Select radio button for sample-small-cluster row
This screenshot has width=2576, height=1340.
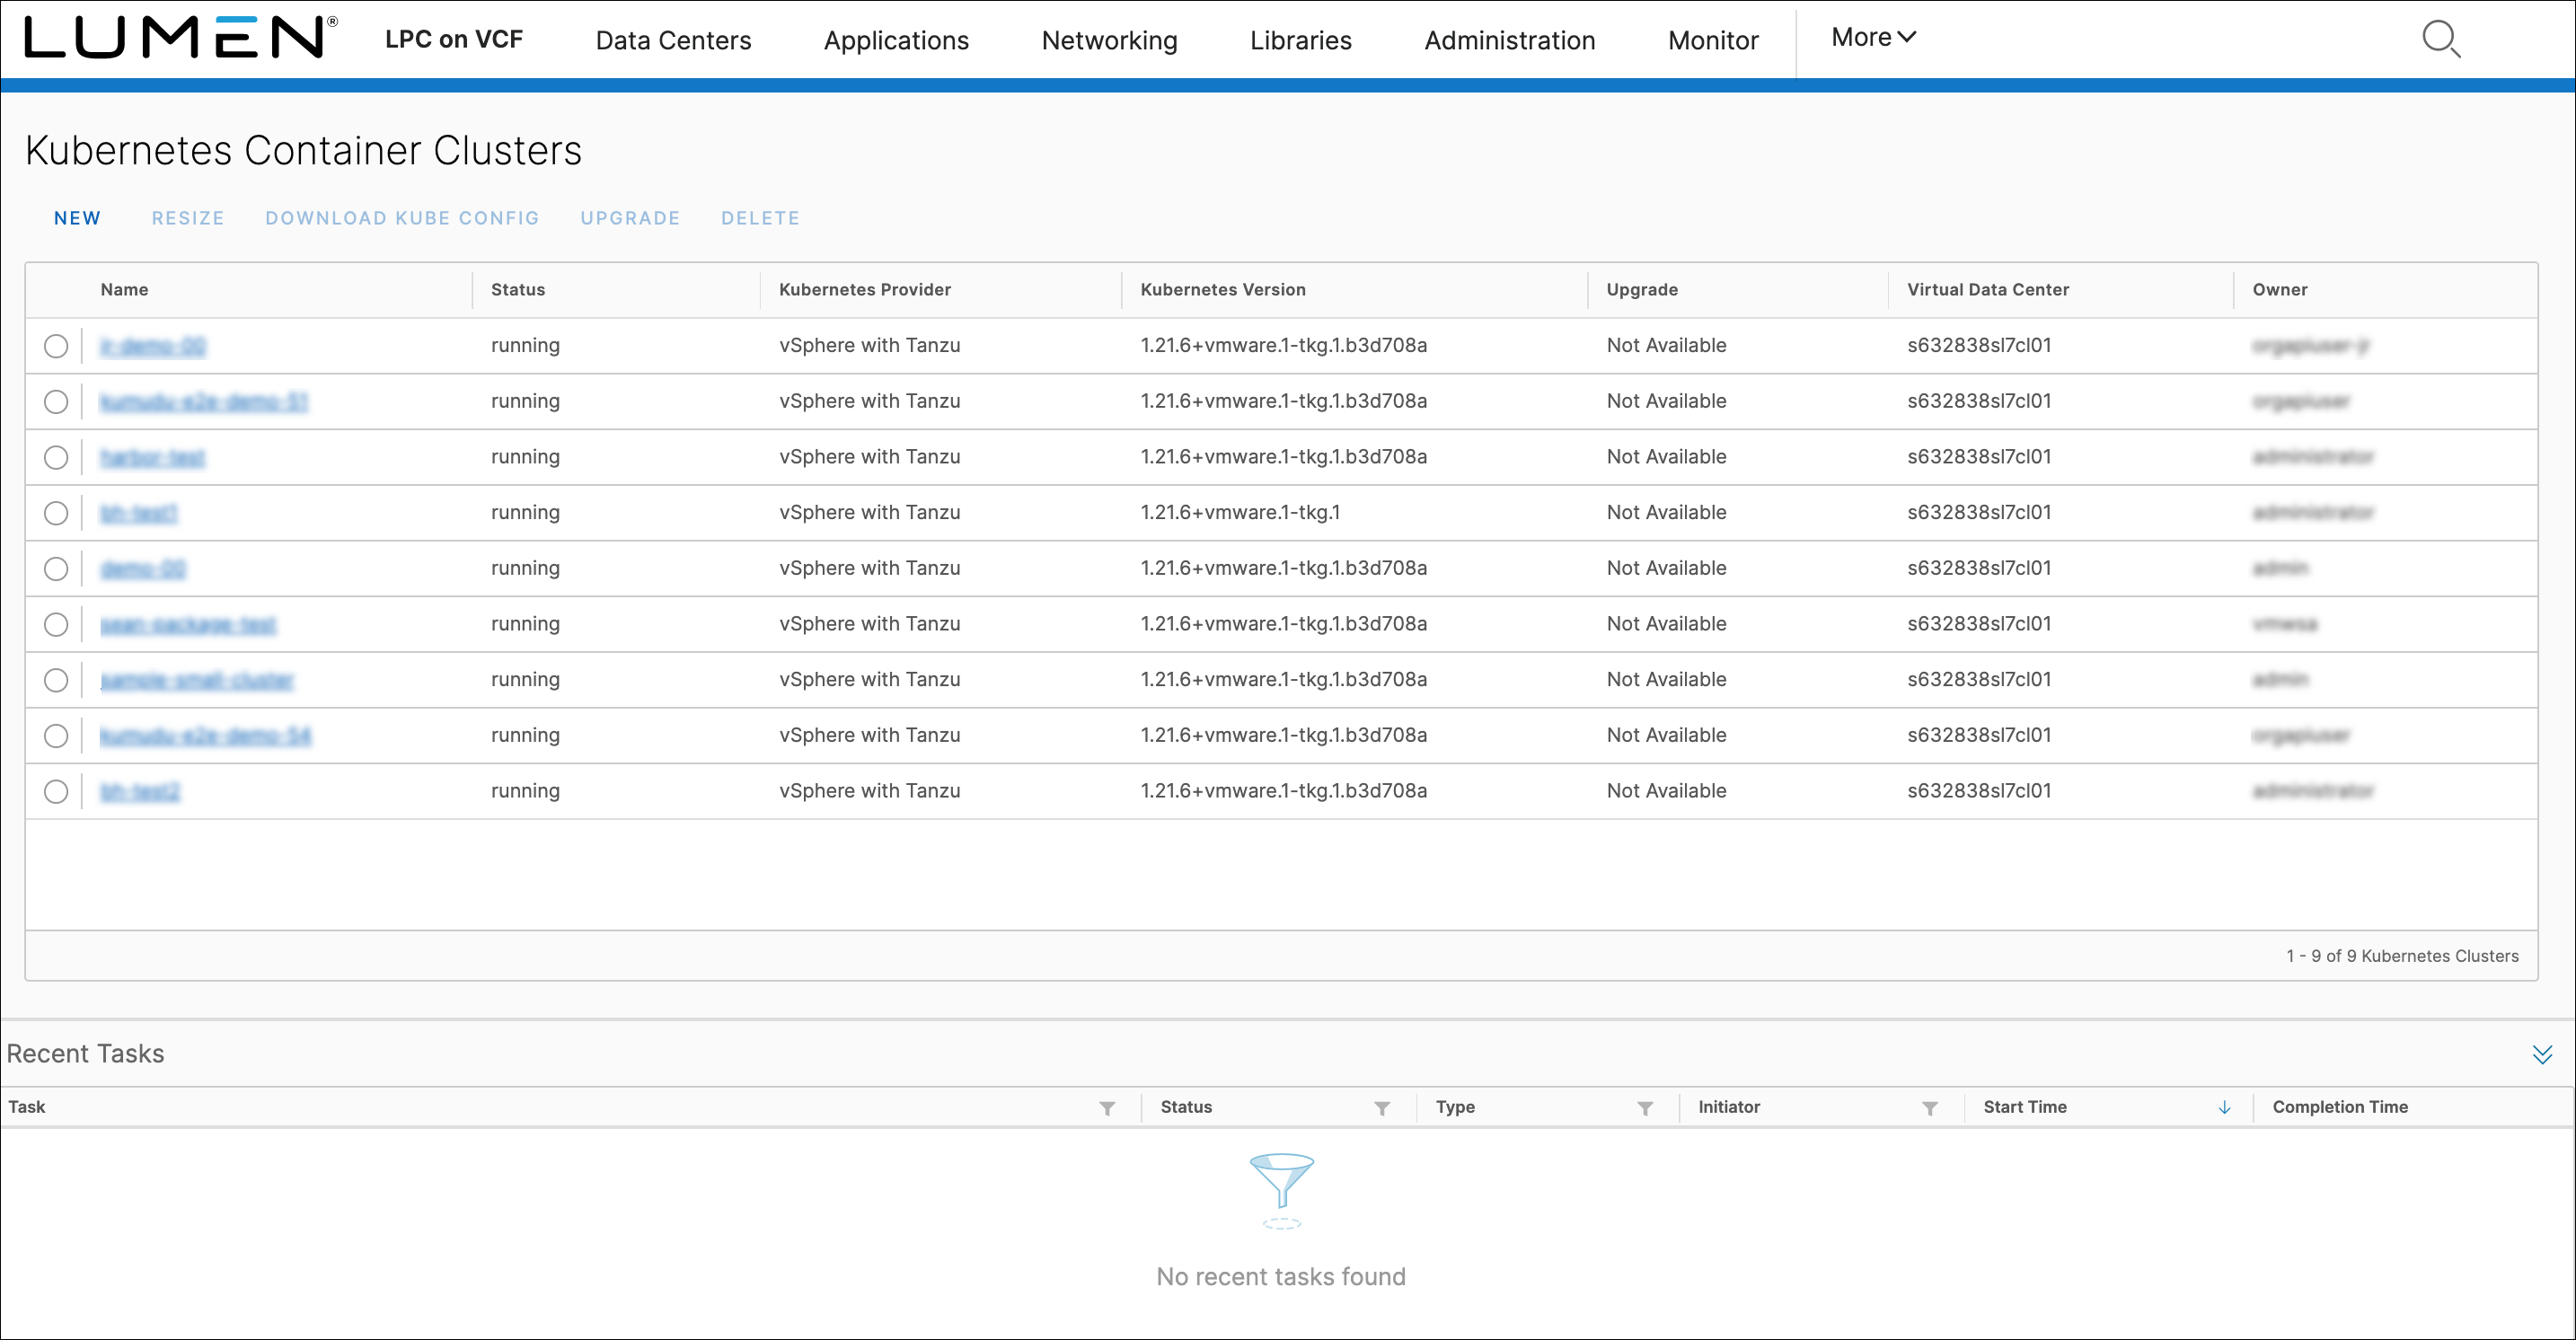tap(56, 680)
